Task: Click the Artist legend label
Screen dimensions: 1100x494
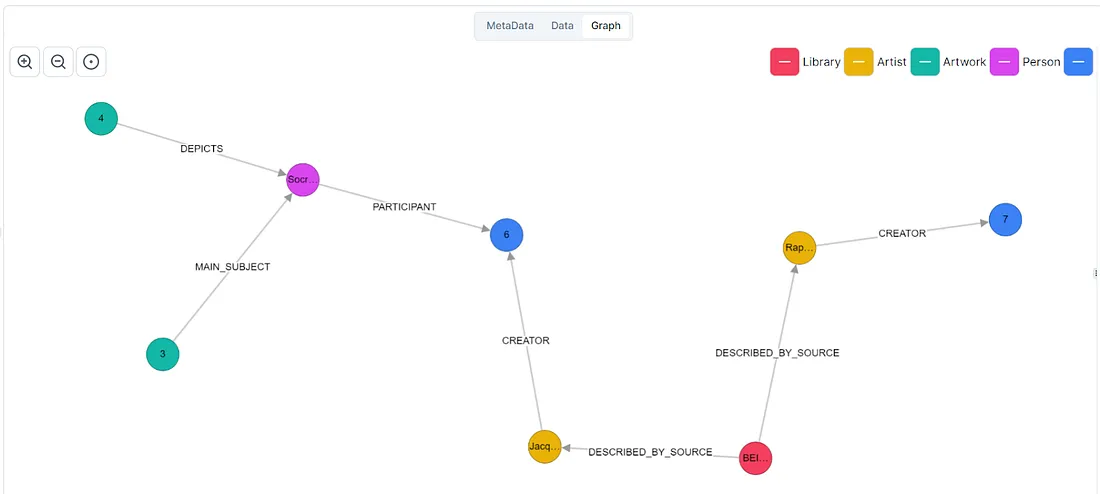Action: (x=892, y=62)
